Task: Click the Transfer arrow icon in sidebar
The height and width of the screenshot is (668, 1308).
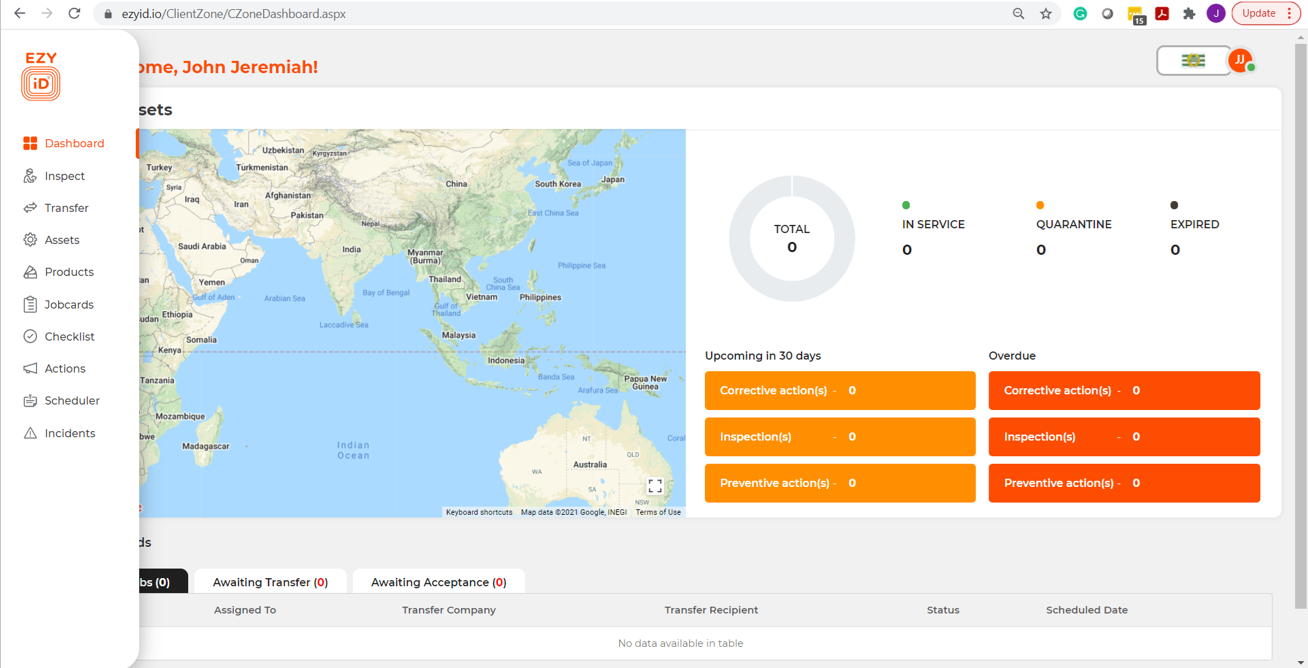Action: tap(30, 207)
